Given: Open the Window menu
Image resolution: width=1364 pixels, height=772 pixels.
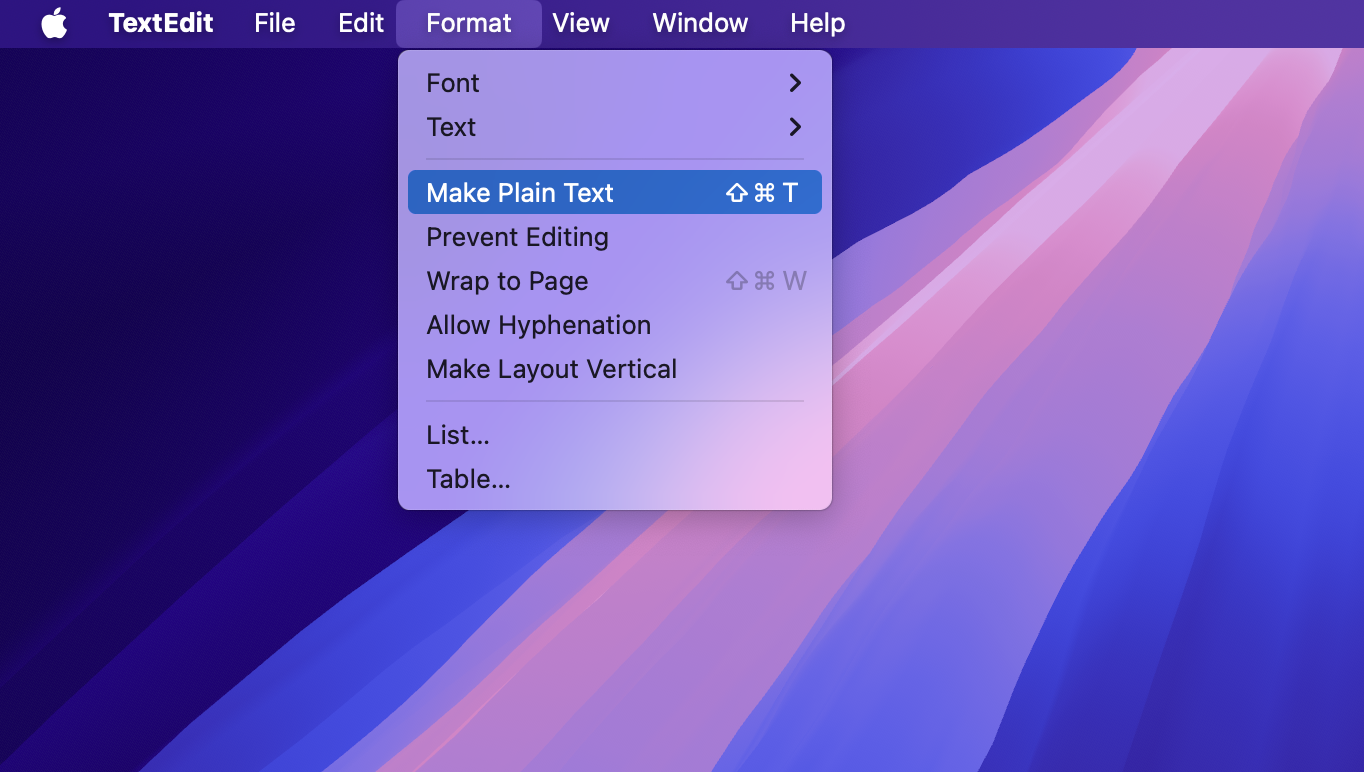Looking at the screenshot, I should 699,23.
